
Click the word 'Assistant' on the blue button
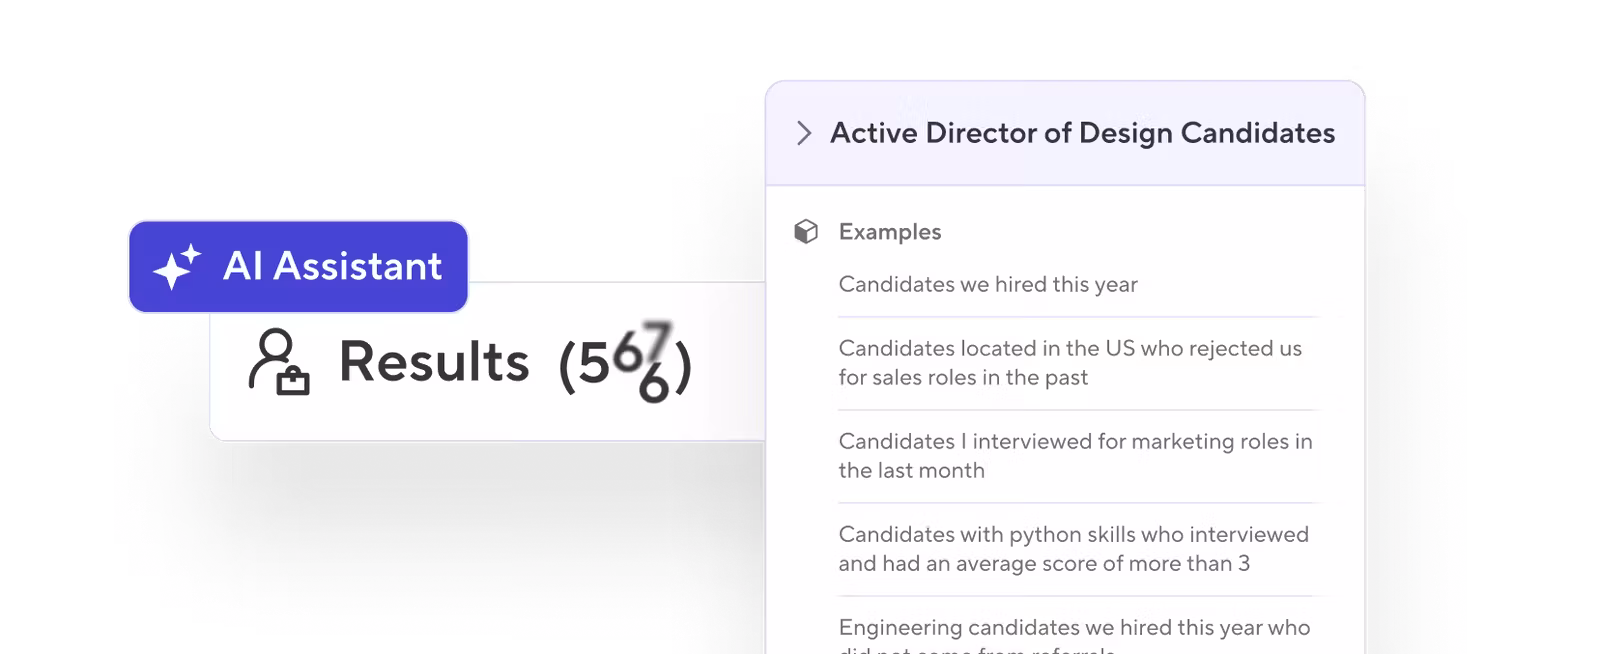point(357,266)
